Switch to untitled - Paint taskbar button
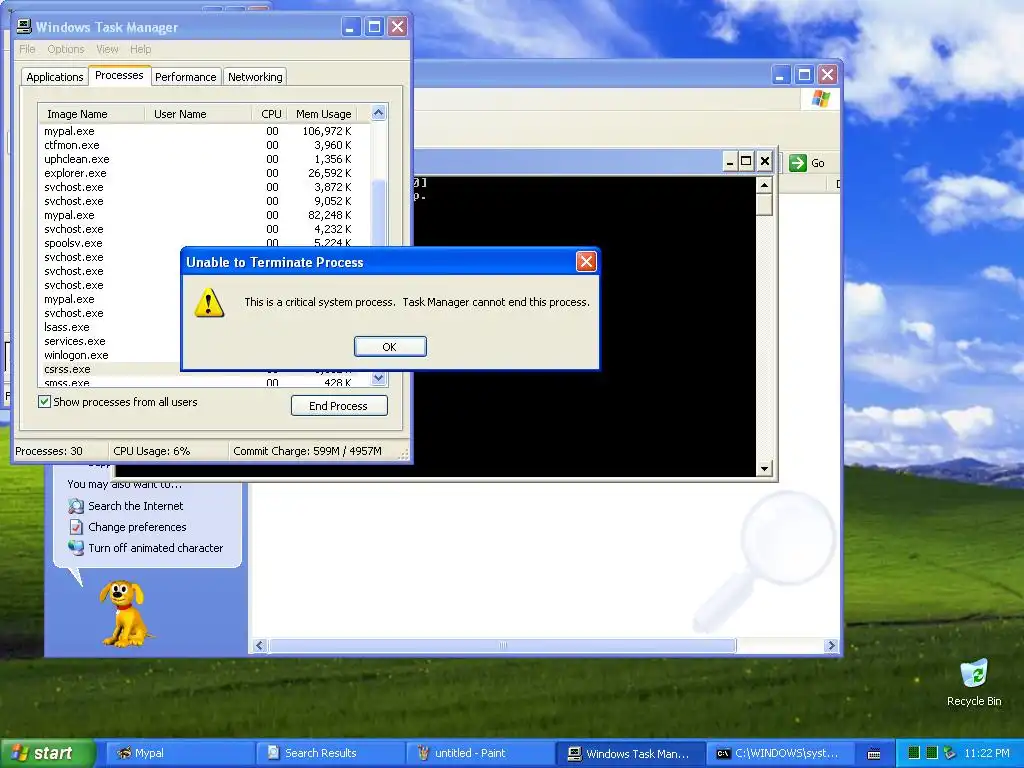The width and height of the screenshot is (1024, 768). 480,753
